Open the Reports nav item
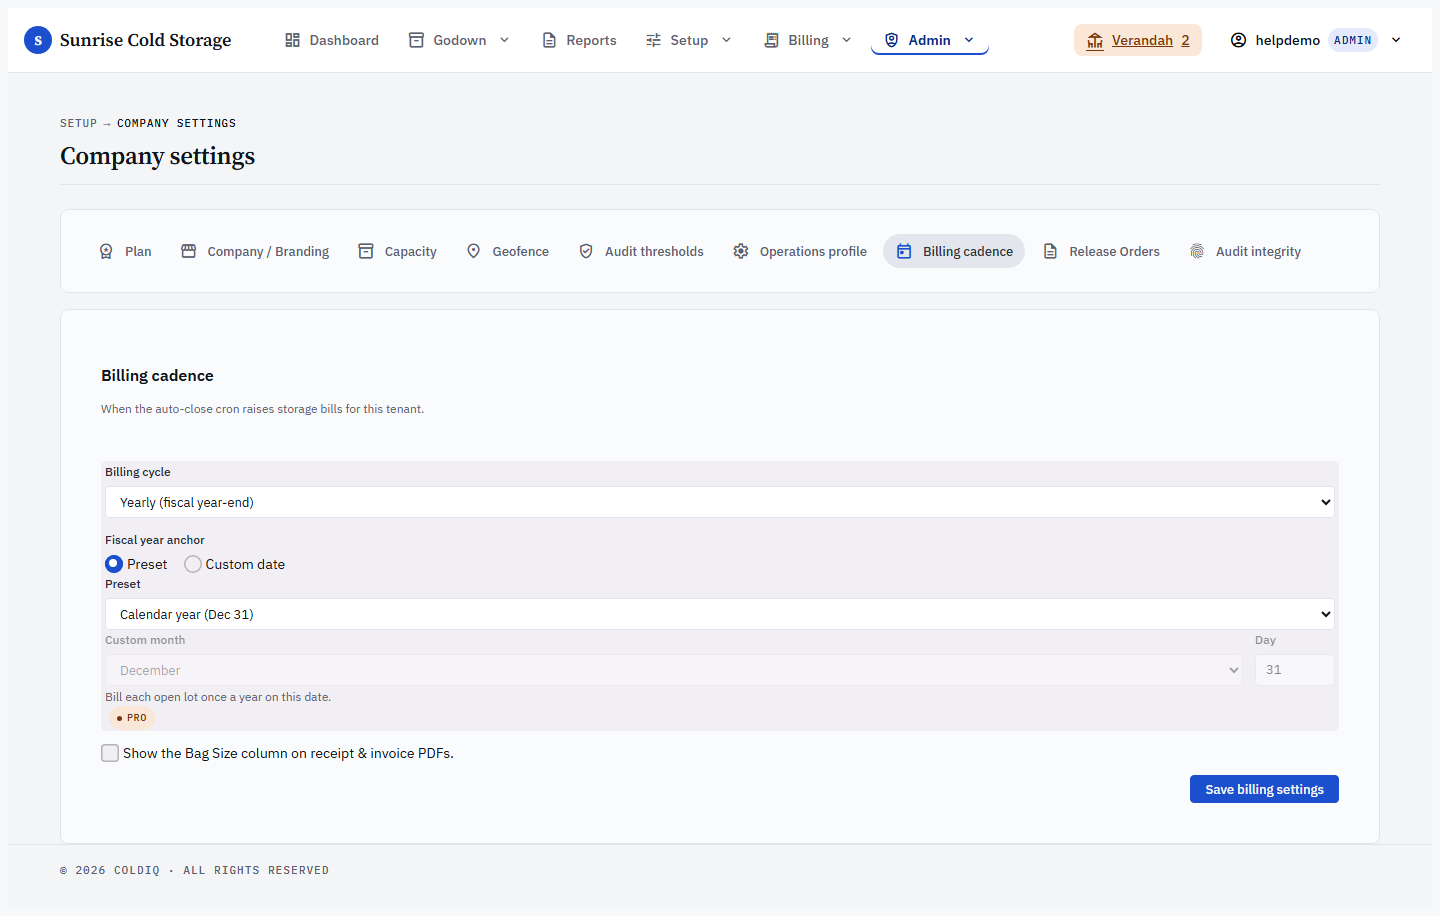The height and width of the screenshot is (916, 1440). 579,40
